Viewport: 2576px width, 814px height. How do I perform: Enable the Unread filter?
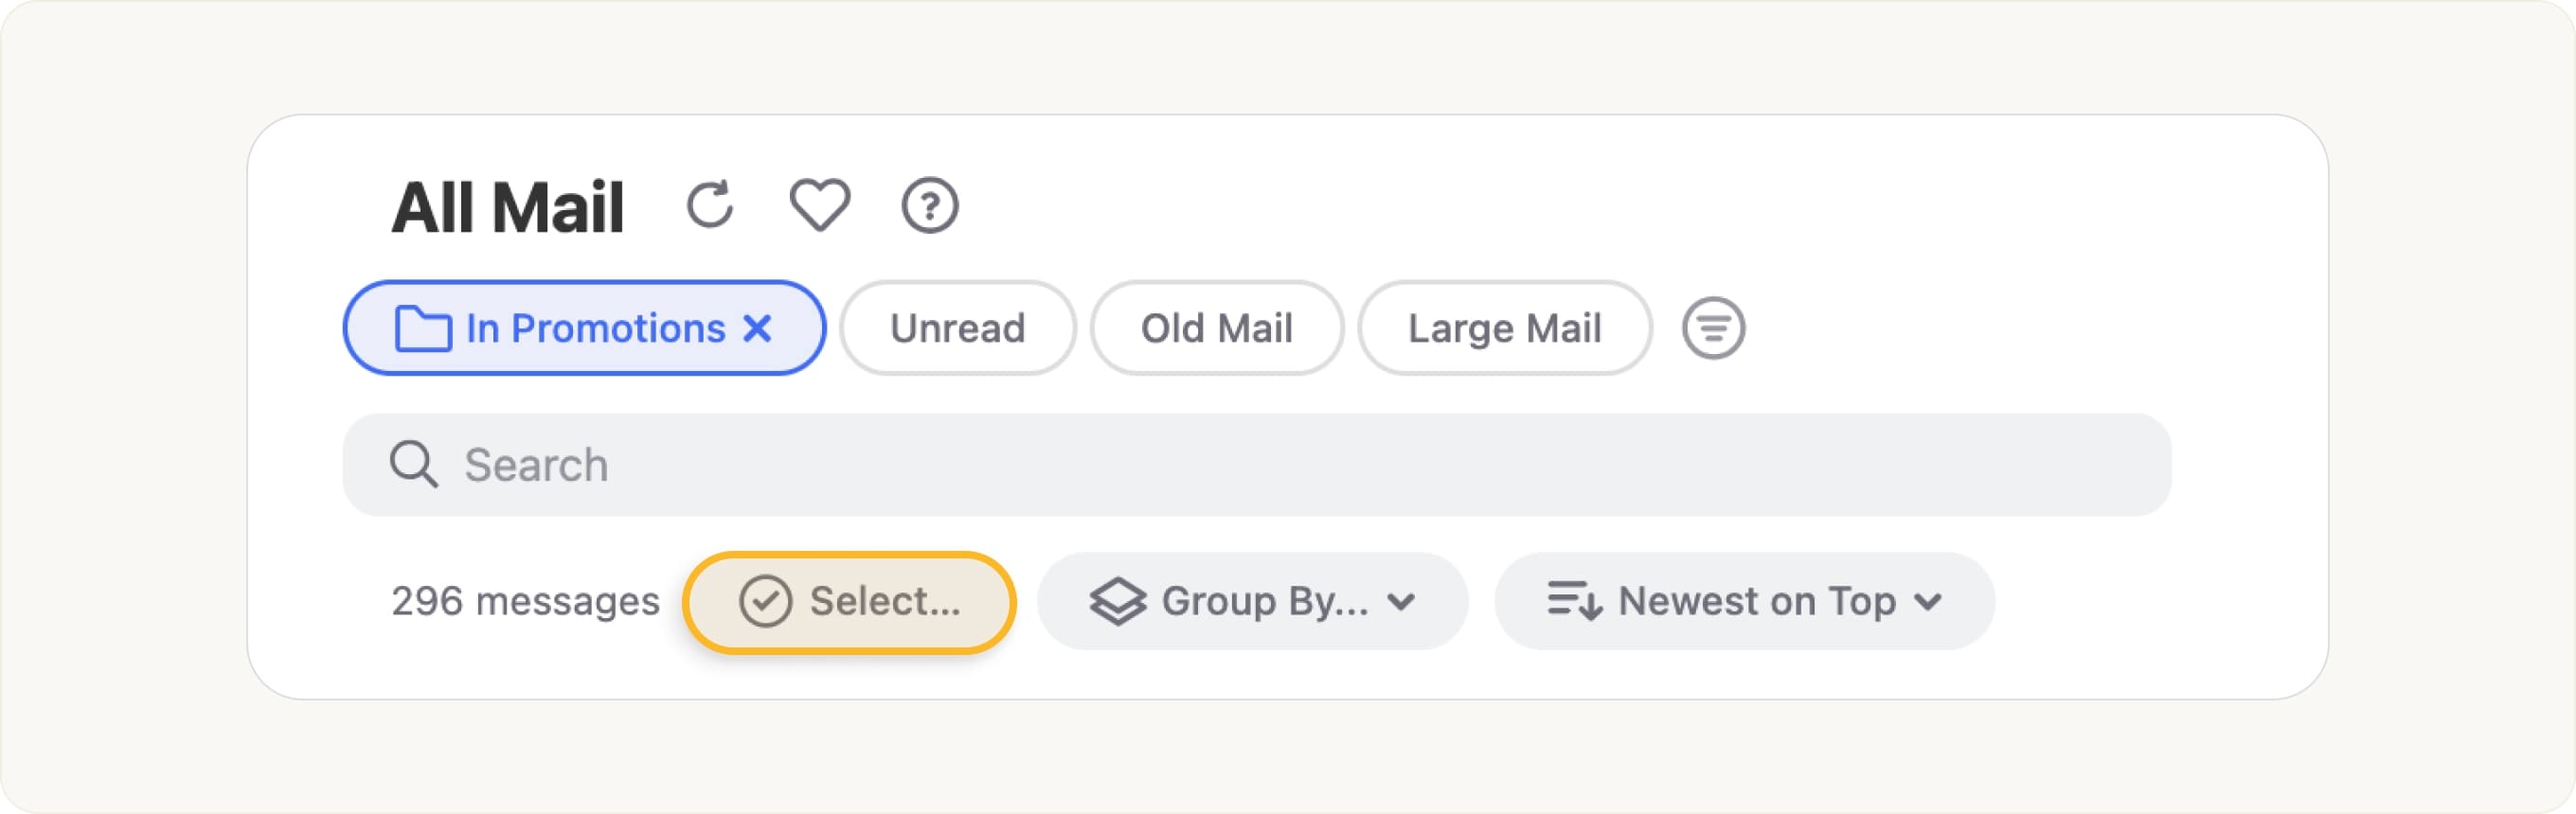[x=957, y=328]
